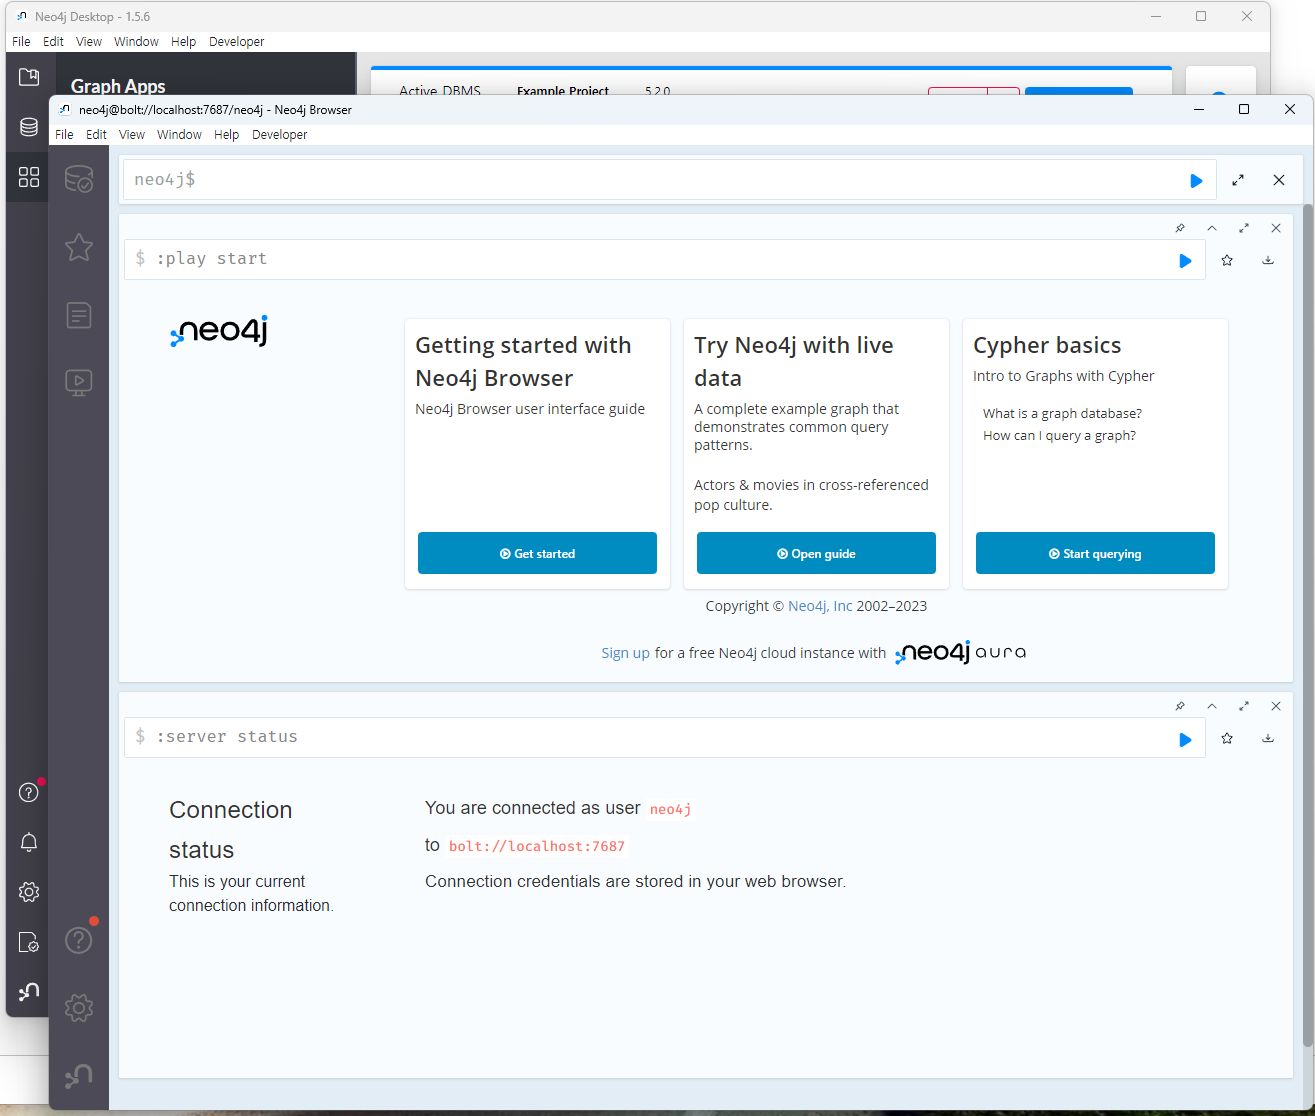This screenshot has width=1315, height=1116.
Task: Pin the :server status frame
Action: pyautogui.click(x=1180, y=706)
